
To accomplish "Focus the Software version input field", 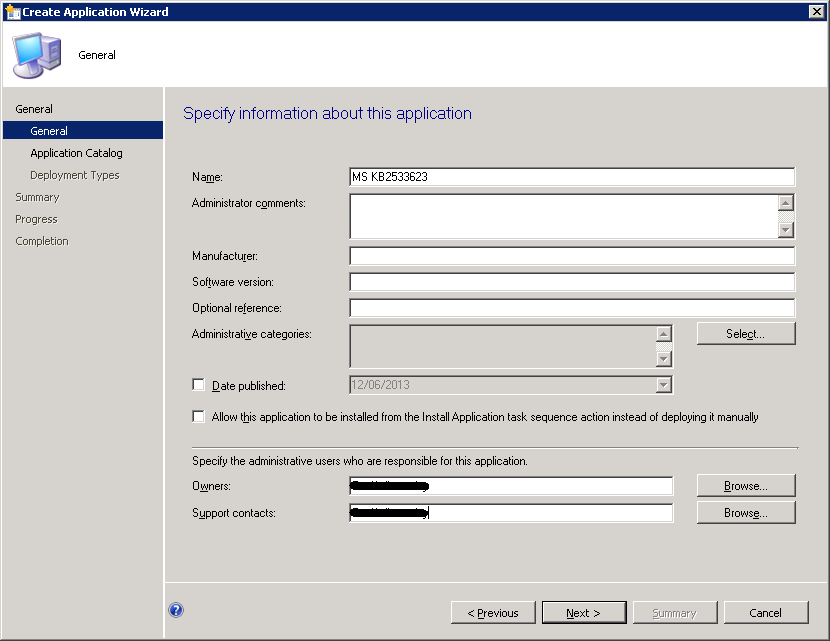I will pyautogui.click(x=571, y=282).
